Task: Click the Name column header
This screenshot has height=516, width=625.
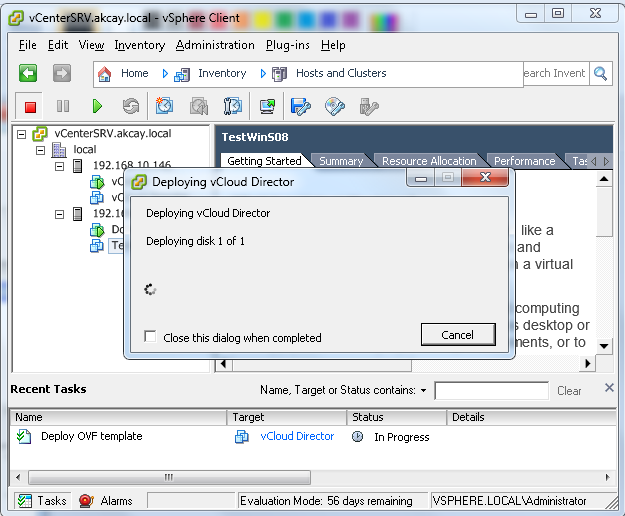Action: [118, 417]
